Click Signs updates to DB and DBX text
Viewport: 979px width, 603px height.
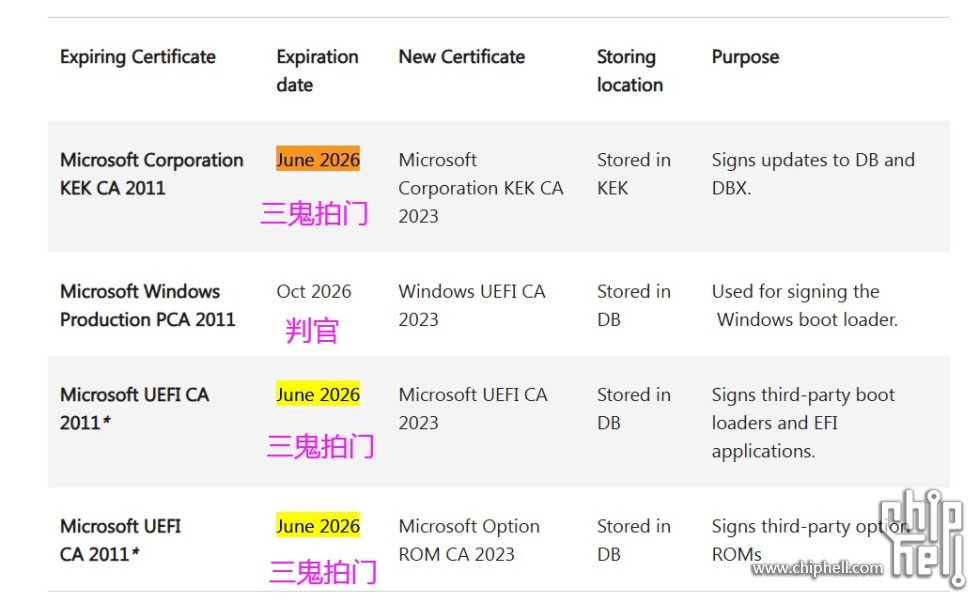(812, 174)
